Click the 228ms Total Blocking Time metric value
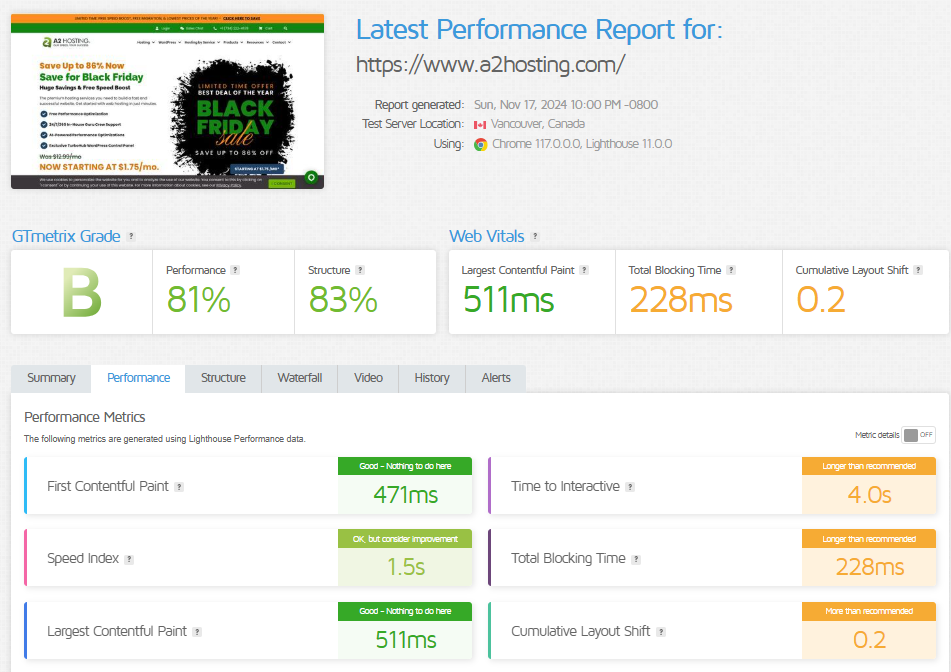Viewport: 951px width, 672px height. [x=869, y=567]
